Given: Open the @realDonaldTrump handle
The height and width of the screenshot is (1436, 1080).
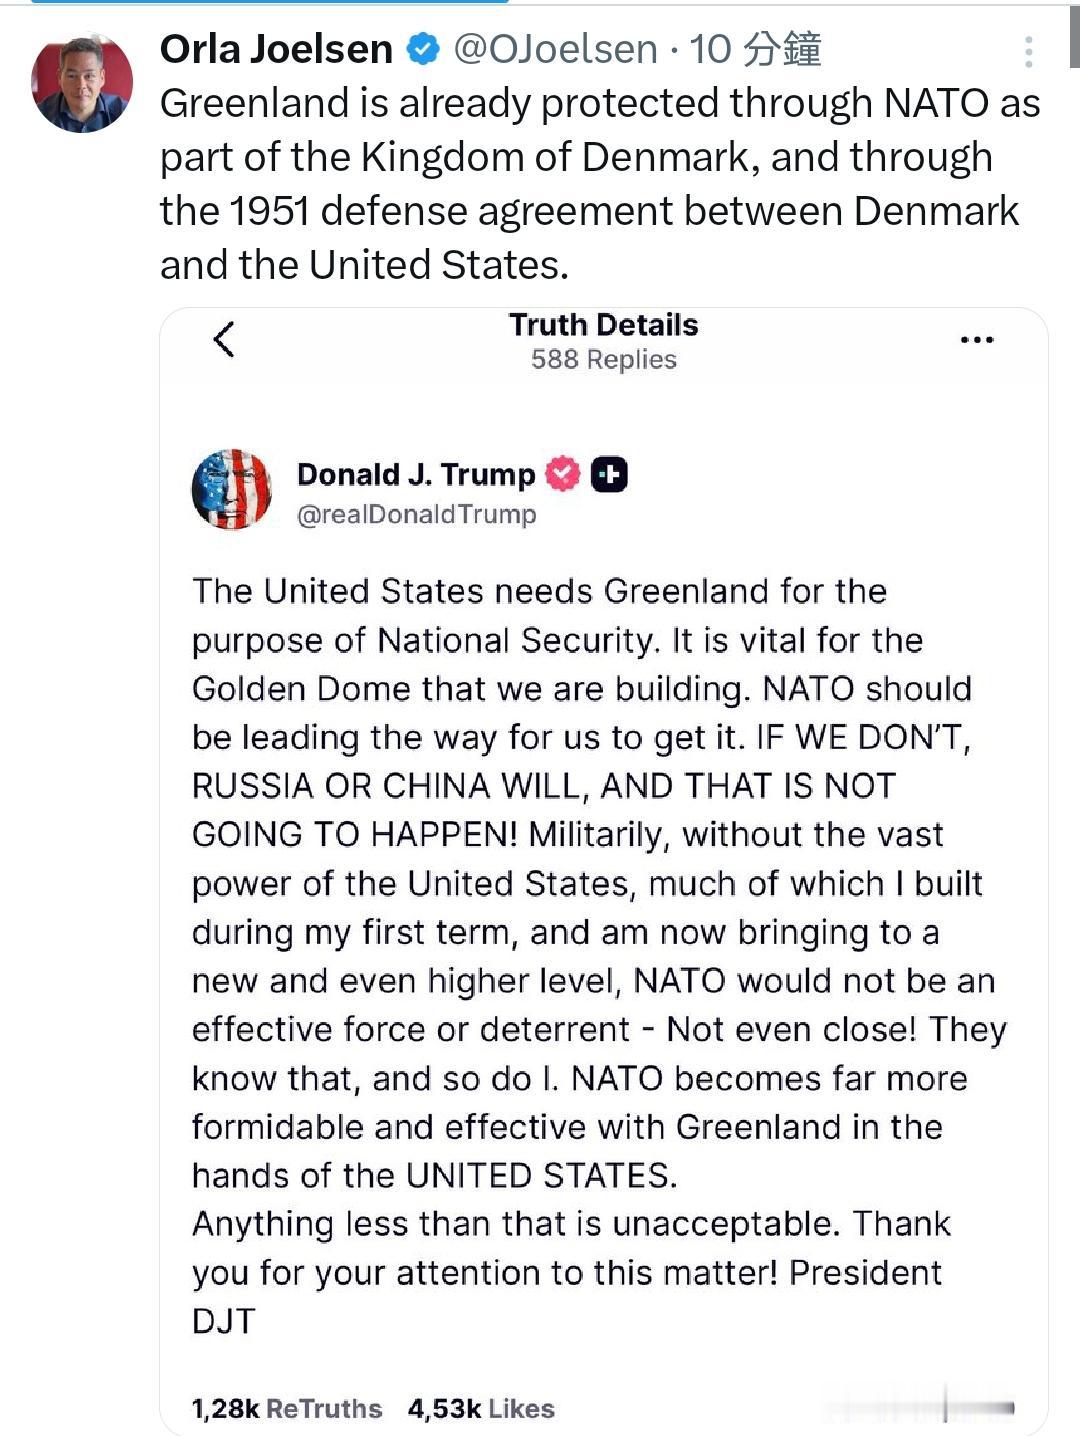Looking at the screenshot, I should pos(416,514).
